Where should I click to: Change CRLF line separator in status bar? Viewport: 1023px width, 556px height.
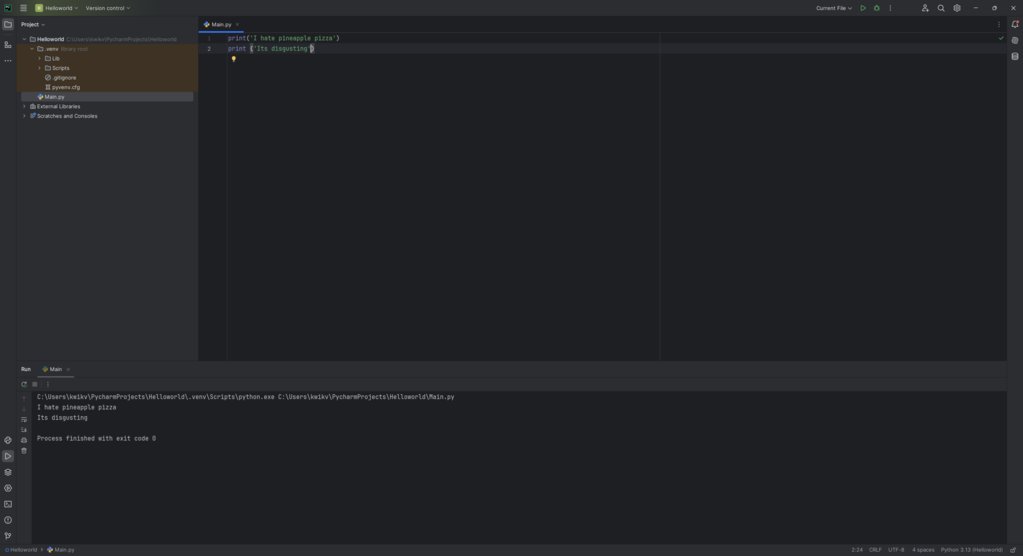coord(875,550)
